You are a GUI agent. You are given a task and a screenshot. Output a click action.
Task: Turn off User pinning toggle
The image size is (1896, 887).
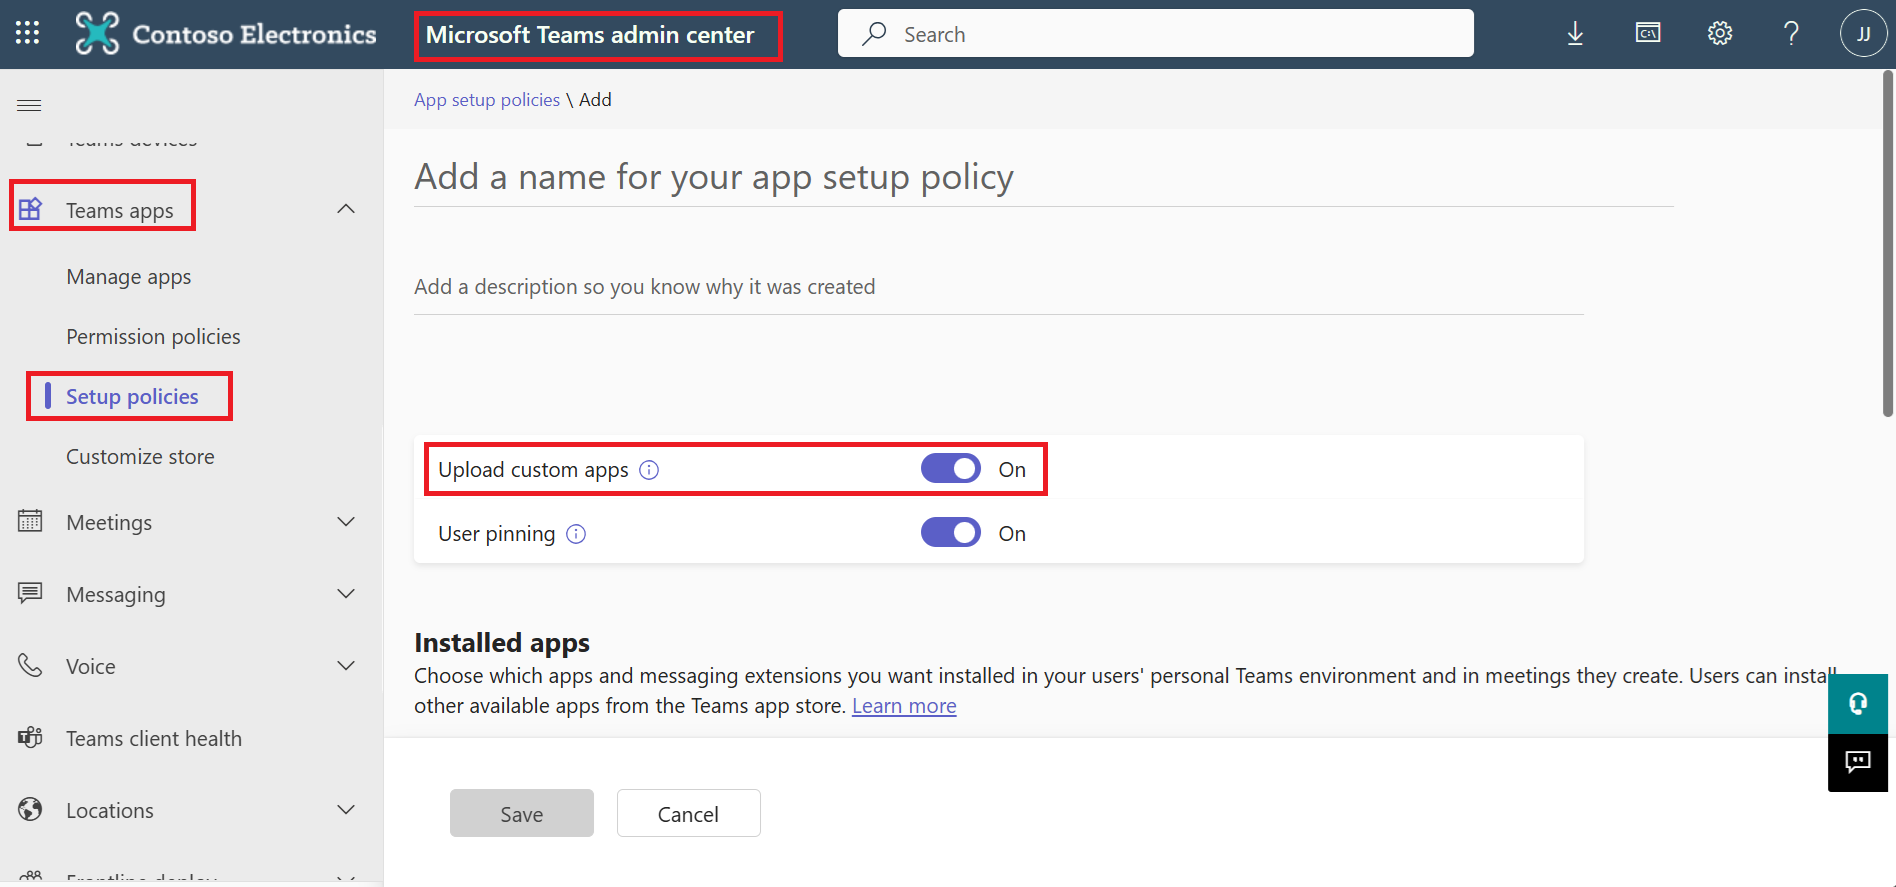coord(951,533)
